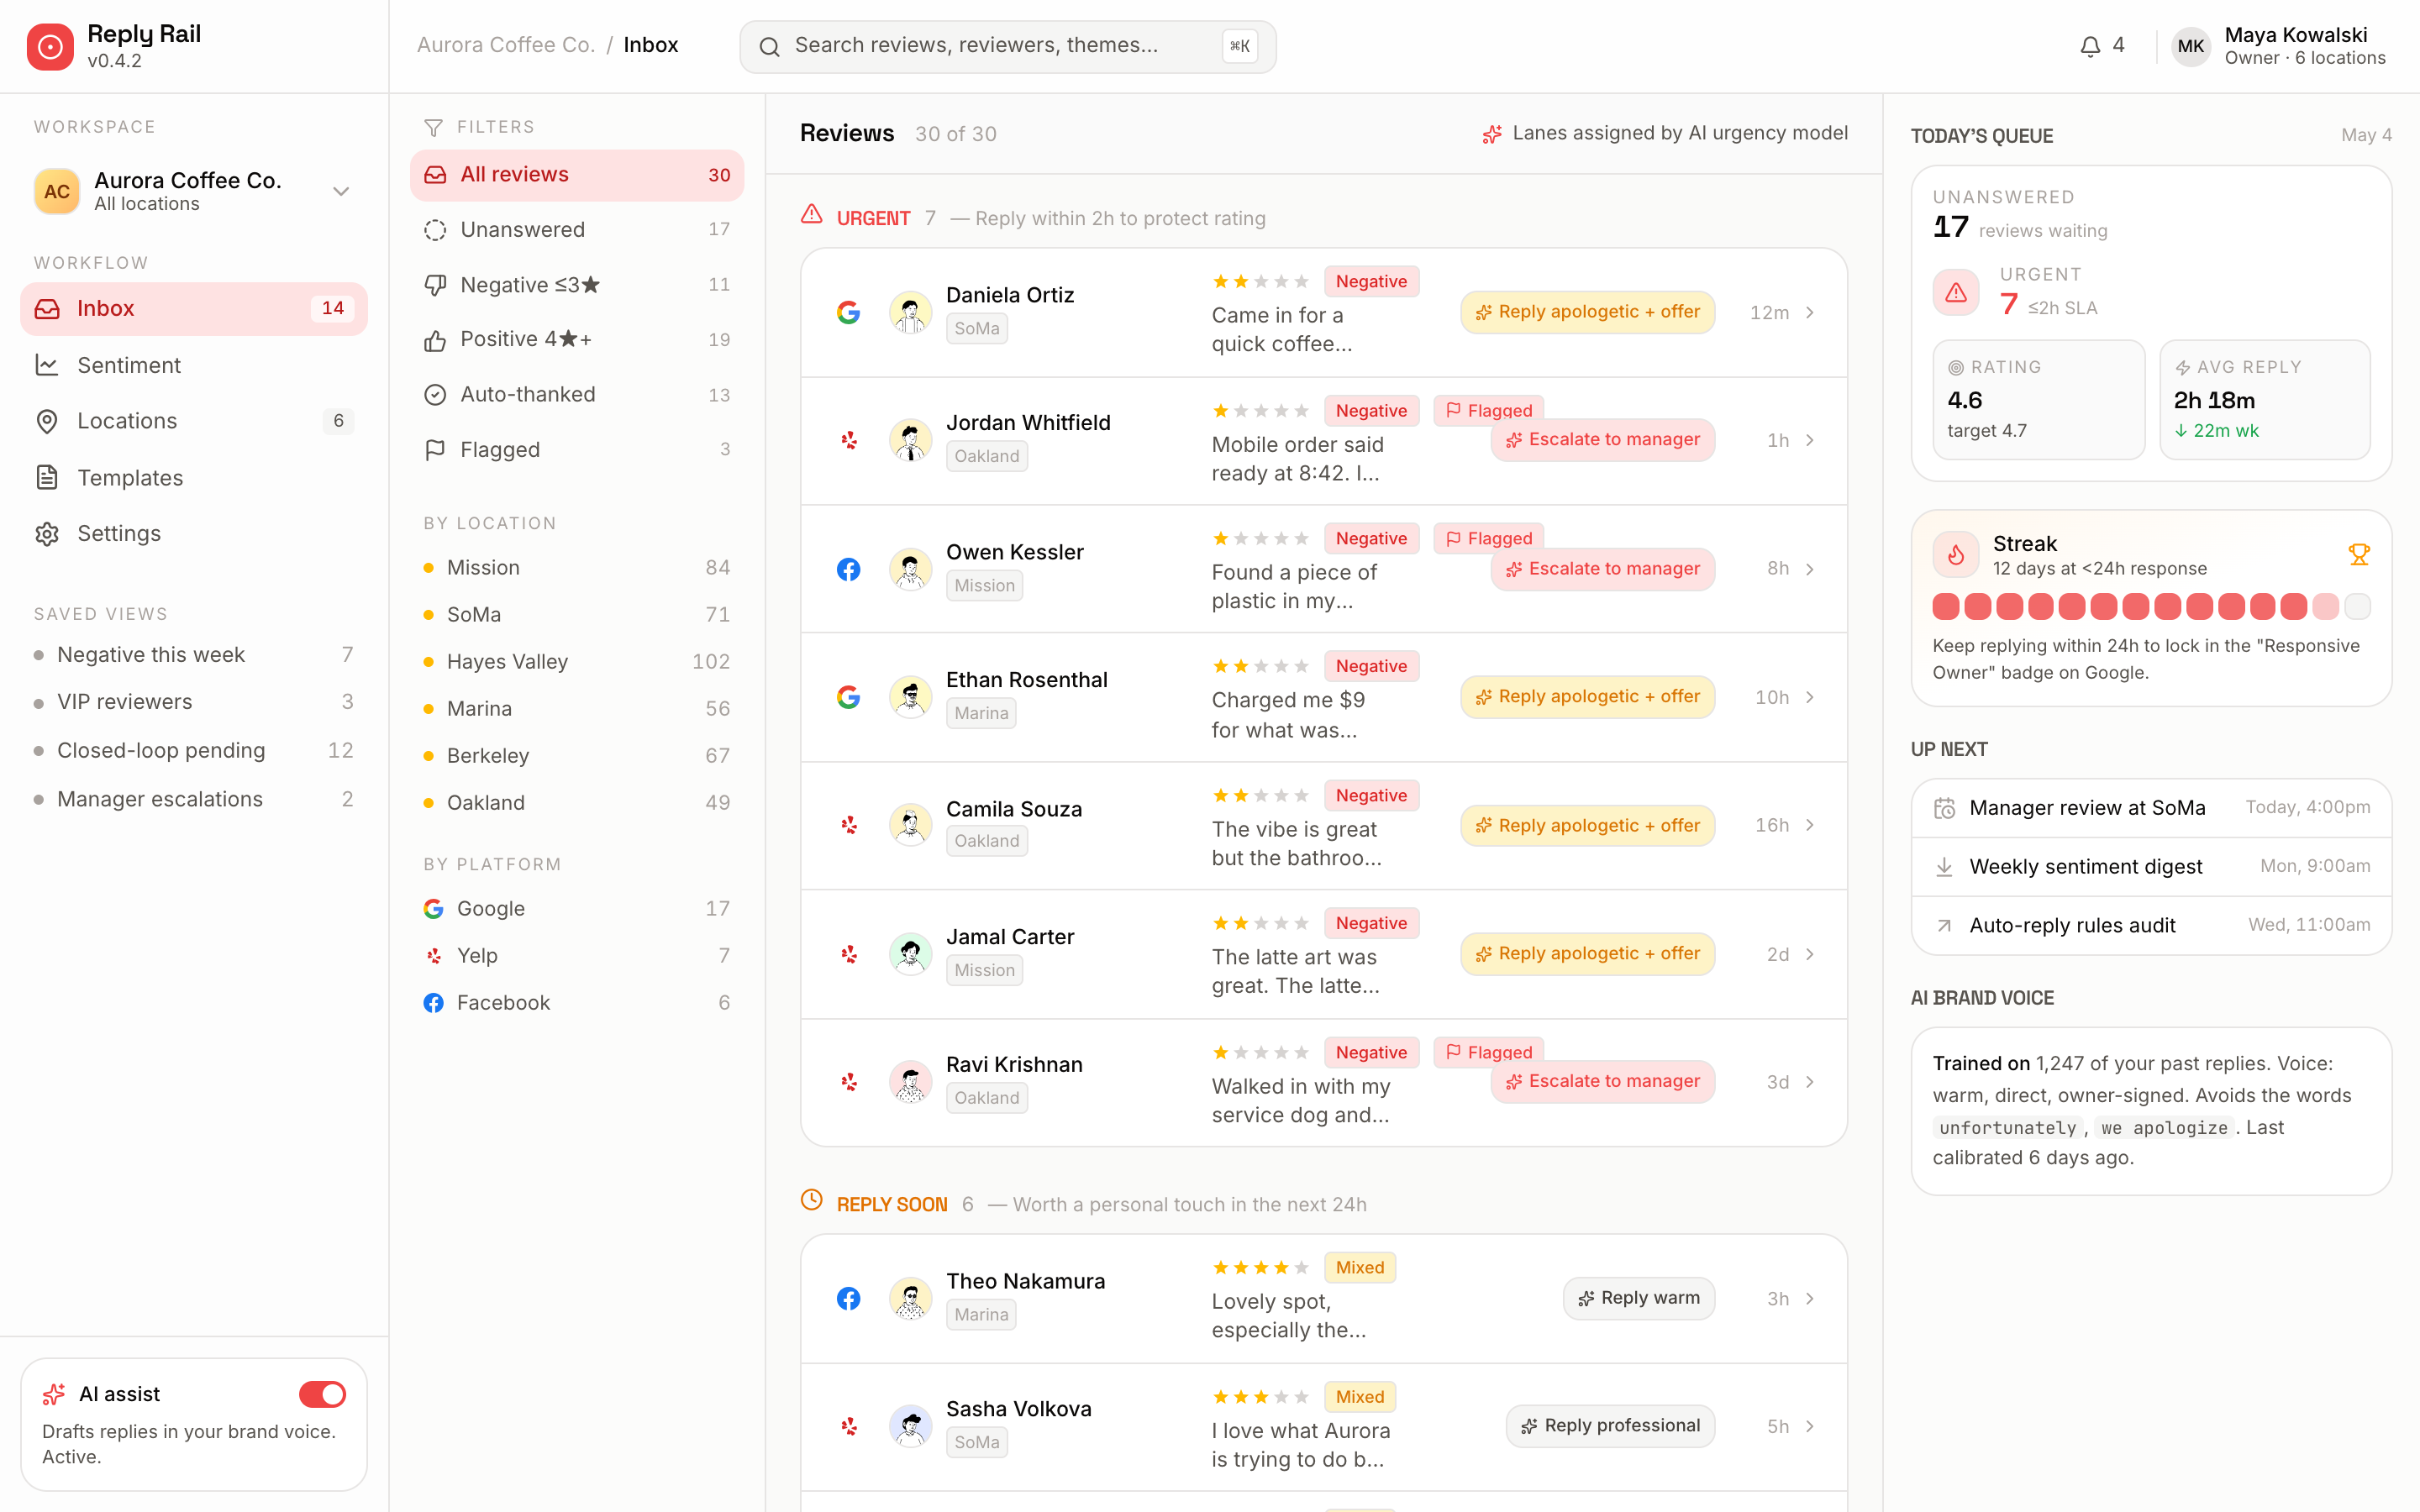Open the Manager escalations saved view
Image resolution: width=2420 pixels, height=1512 pixels.
(x=194, y=799)
